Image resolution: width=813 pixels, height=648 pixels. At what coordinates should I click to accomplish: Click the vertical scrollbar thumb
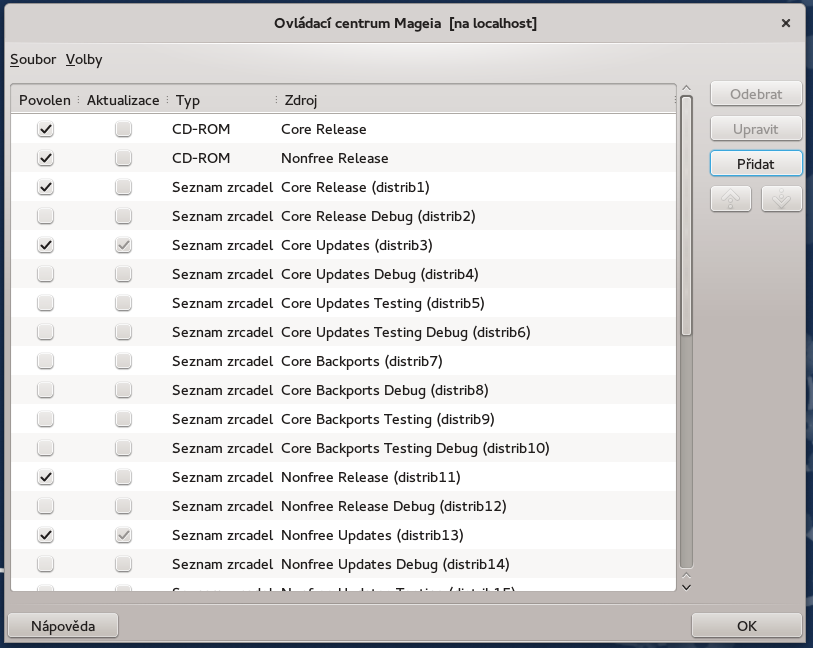pyautogui.click(x=686, y=216)
